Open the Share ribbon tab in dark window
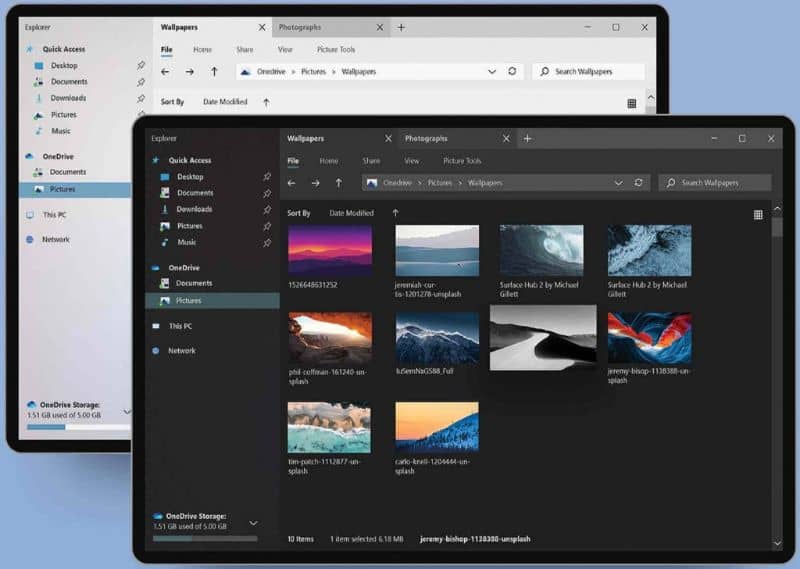This screenshot has height=569, width=800. (x=371, y=161)
